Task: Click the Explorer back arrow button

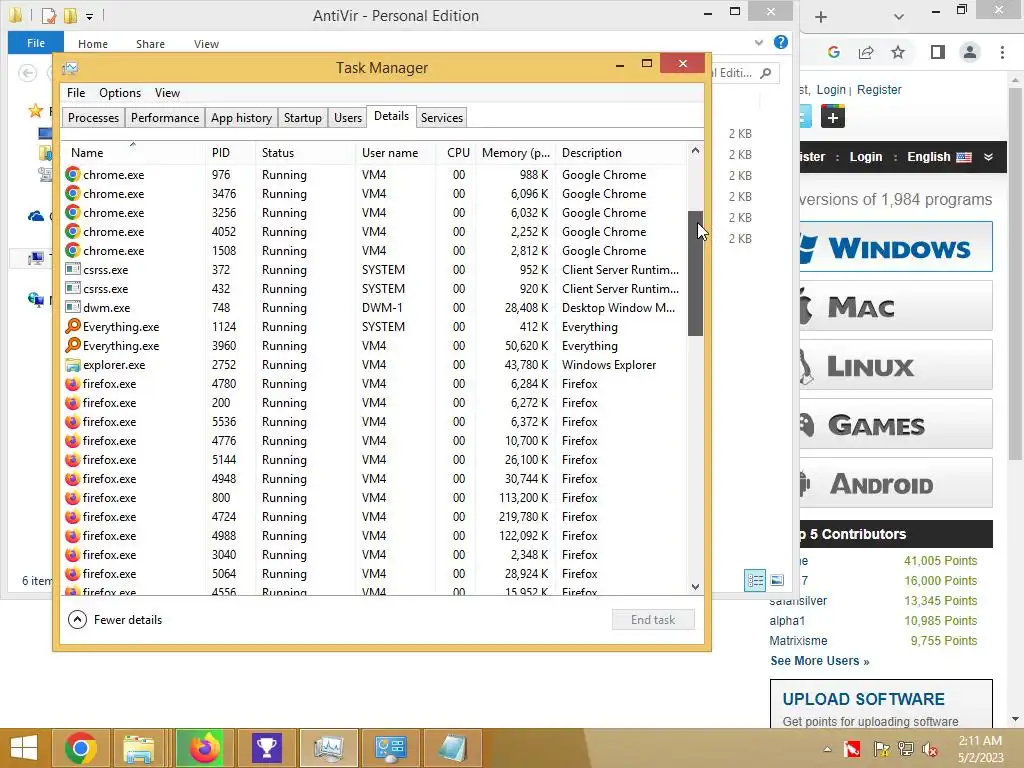Action: coord(27,72)
